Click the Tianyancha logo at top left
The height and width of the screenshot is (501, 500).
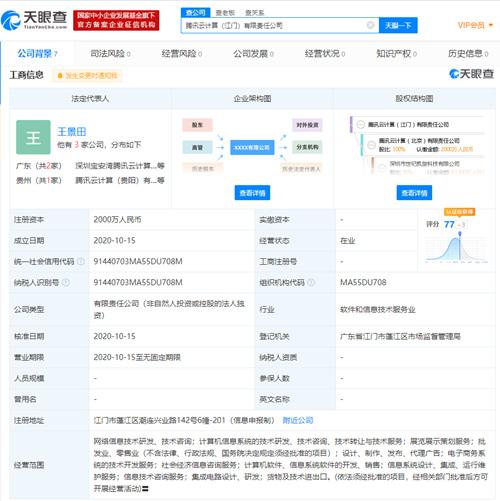(x=34, y=20)
